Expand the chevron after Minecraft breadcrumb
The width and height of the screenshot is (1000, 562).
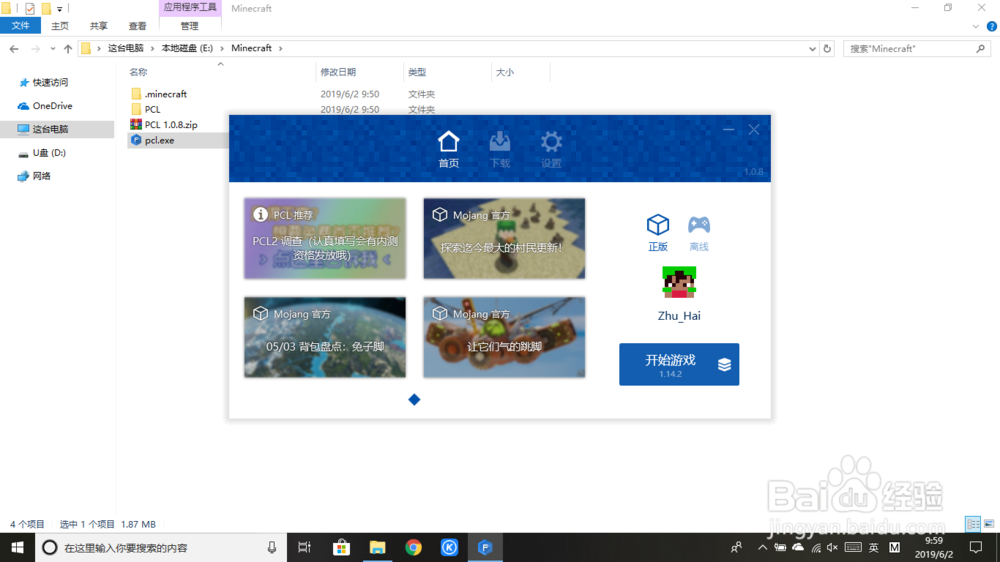pos(280,48)
